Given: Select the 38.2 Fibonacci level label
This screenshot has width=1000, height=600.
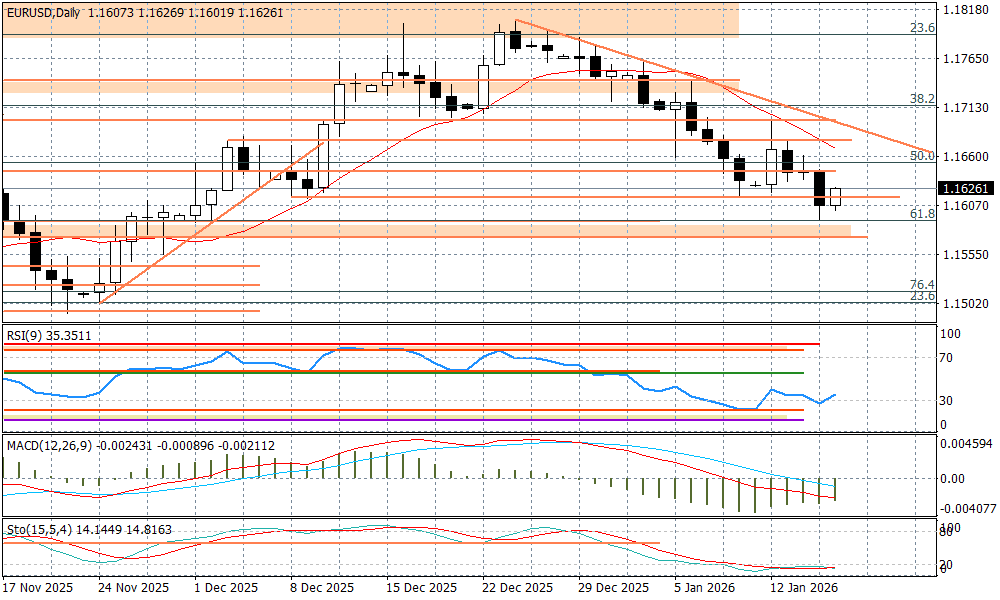Looking at the screenshot, I should [x=922, y=99].
